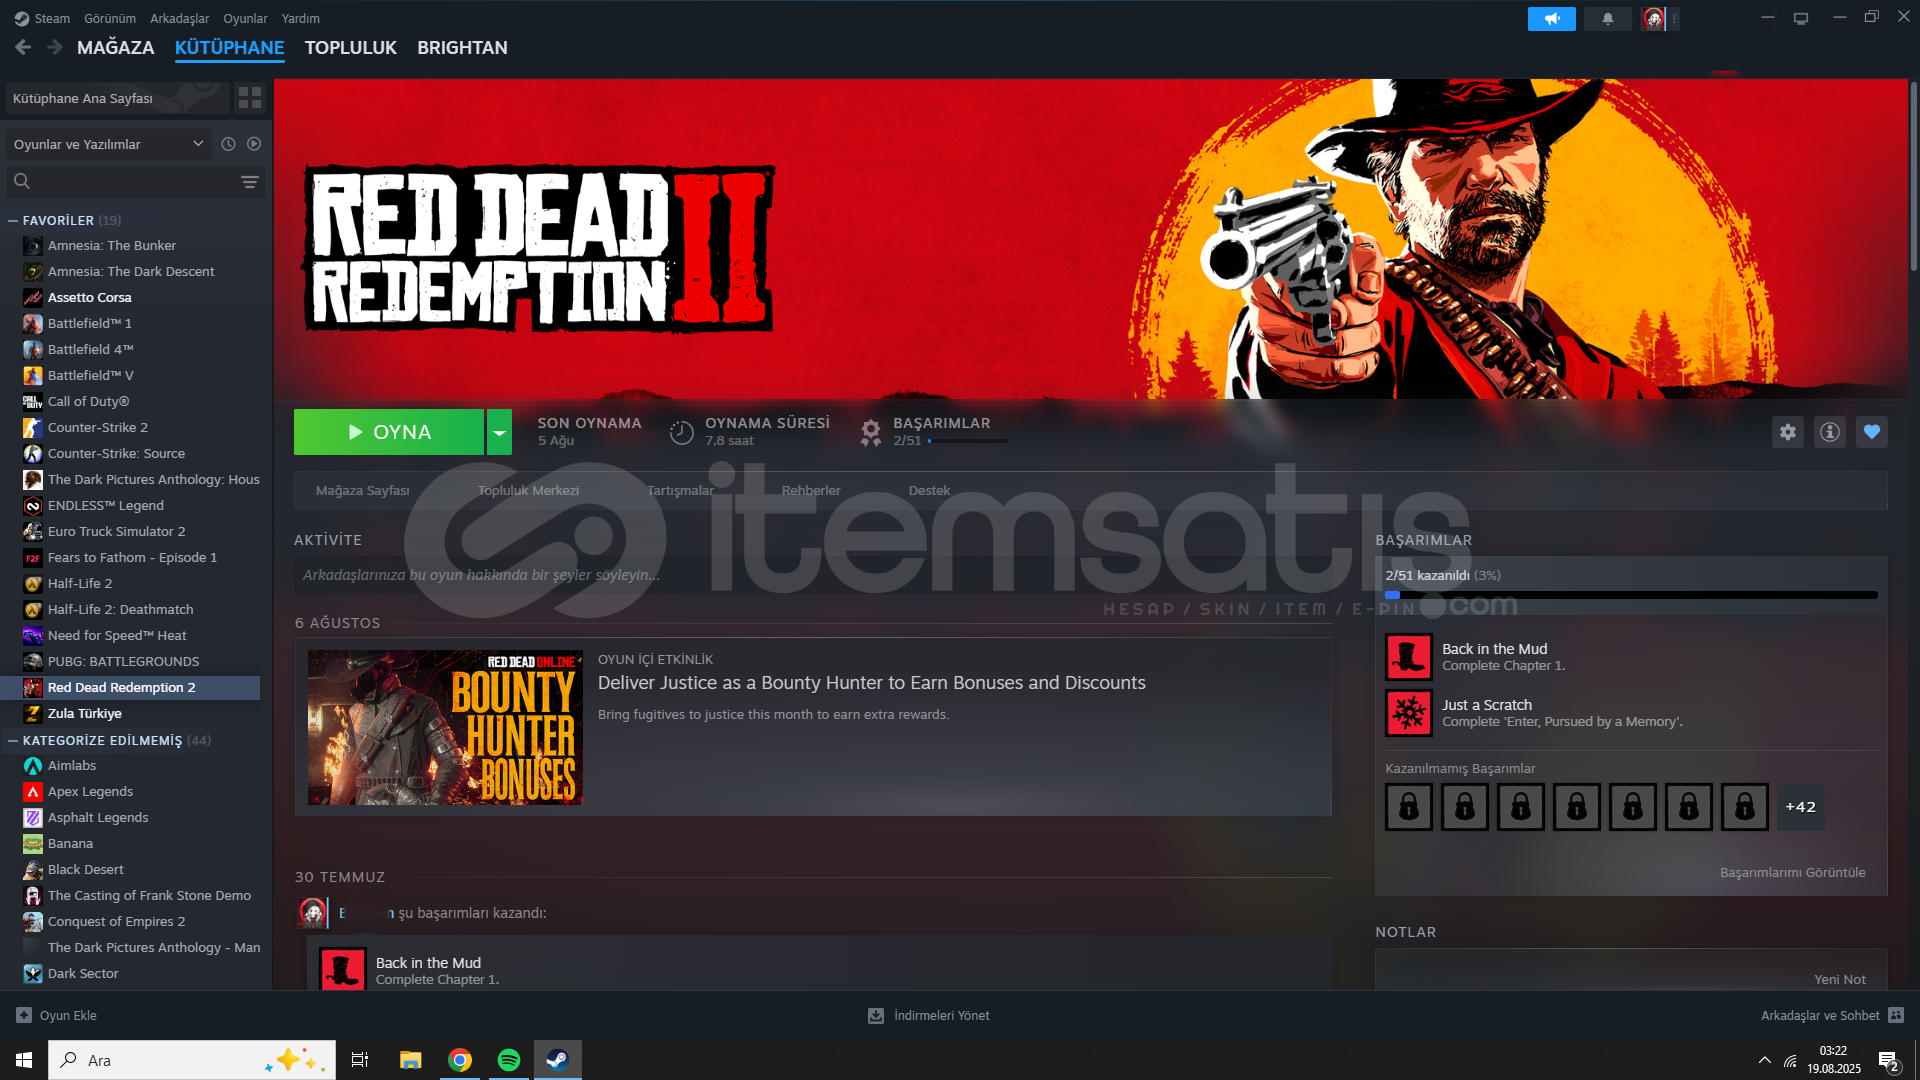Open the Bounty Hunter Bonuses thumbnail
Viewport: 1920px width, 1080px height.
(x=445, y=727)
